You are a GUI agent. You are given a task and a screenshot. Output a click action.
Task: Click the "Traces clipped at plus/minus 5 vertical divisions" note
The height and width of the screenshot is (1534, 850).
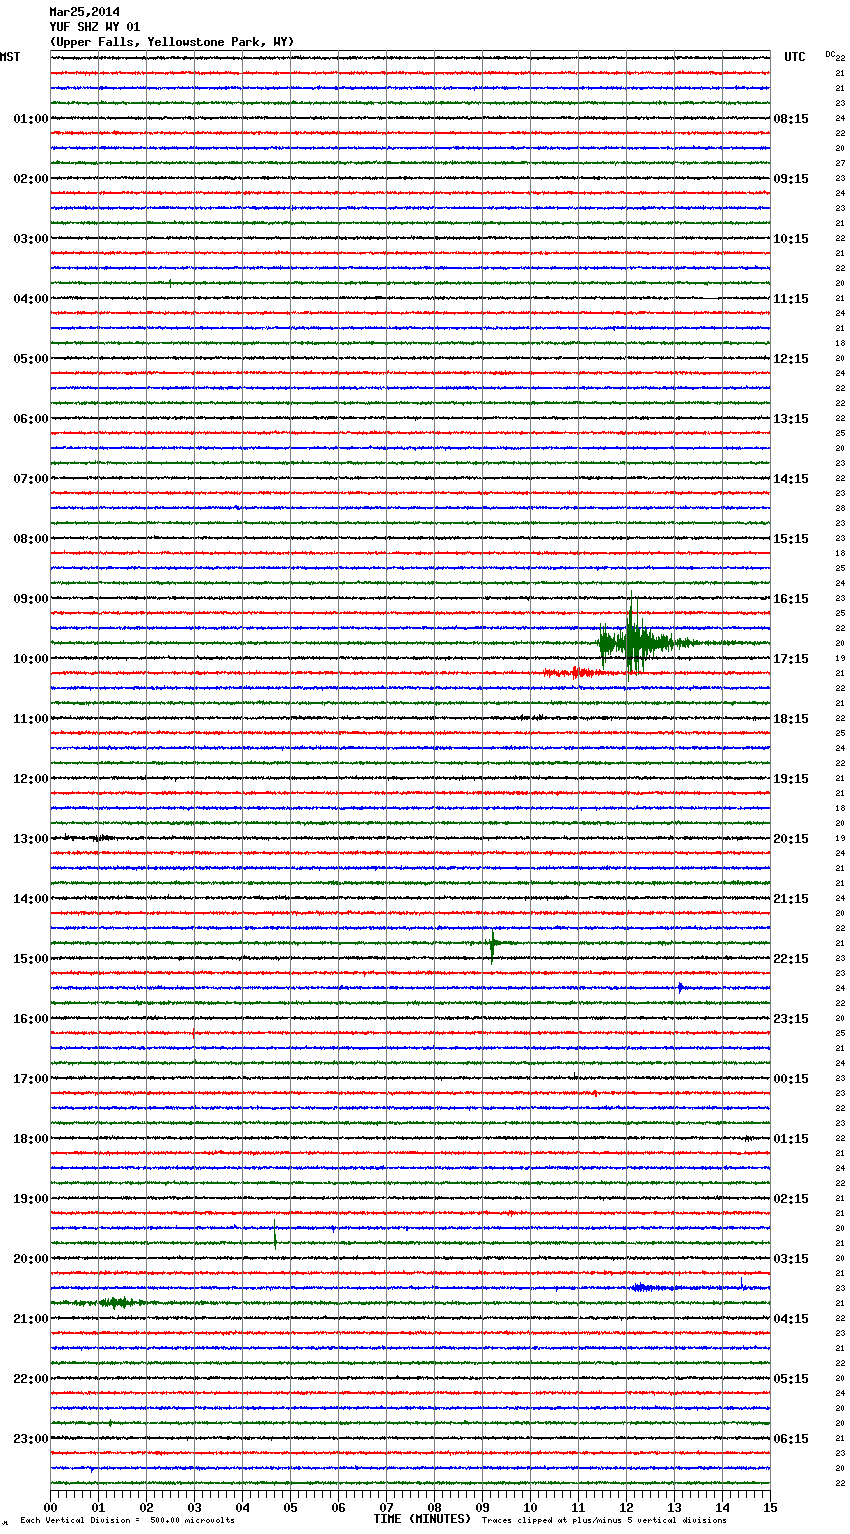[x=604, y=1521]
